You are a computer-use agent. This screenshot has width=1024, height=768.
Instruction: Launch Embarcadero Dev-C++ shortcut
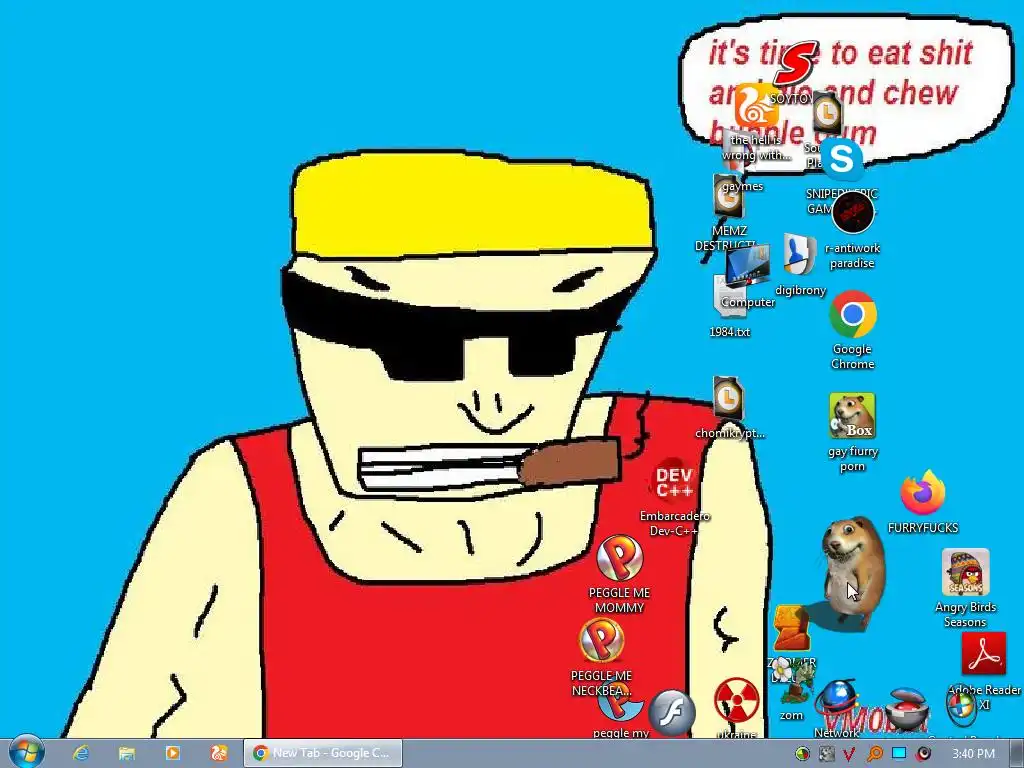674,482
